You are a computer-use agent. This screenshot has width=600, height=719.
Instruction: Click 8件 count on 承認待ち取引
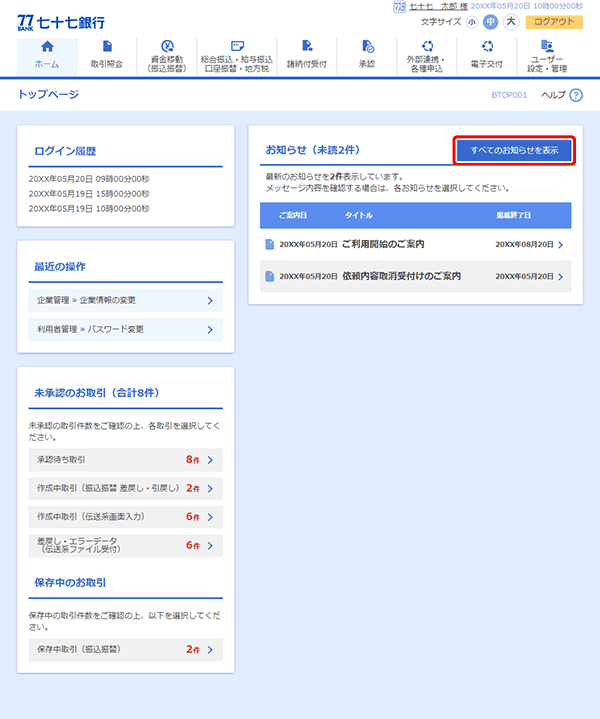(x=193, y=459)
